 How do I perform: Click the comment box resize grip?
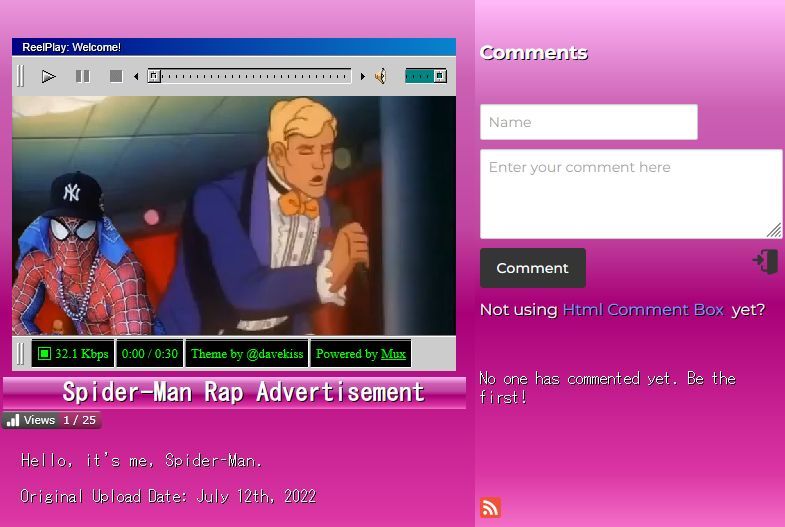click(x=774, y=230)
